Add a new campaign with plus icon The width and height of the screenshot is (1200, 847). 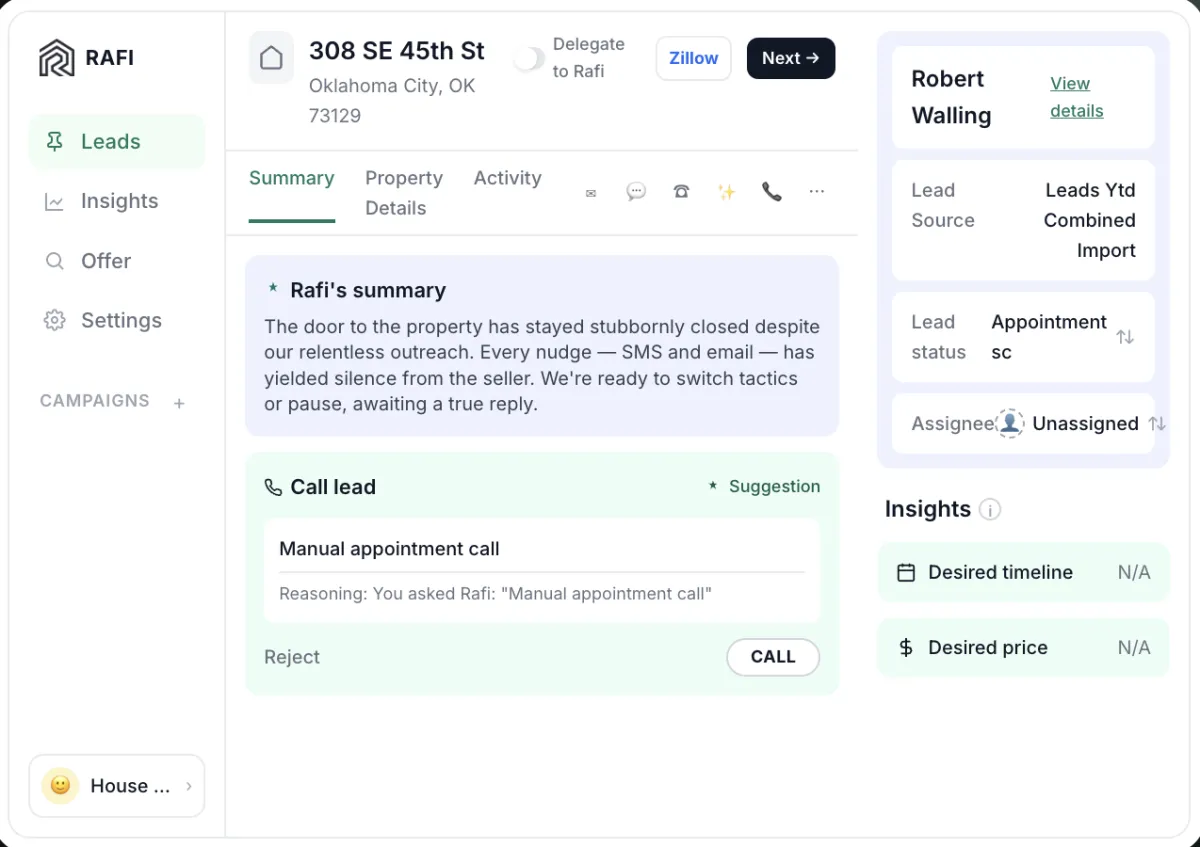[179, 403]
